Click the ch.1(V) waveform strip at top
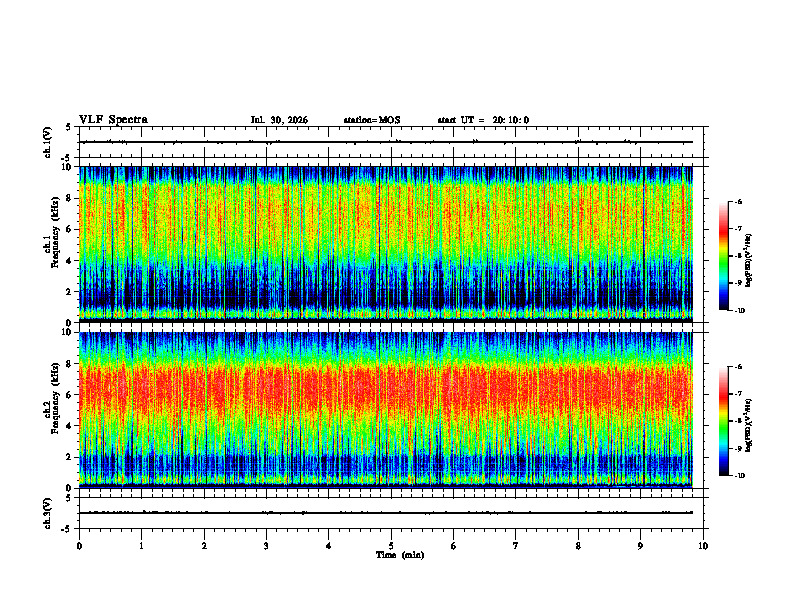Viewport: 792px width, 612px height. (391, 142)
